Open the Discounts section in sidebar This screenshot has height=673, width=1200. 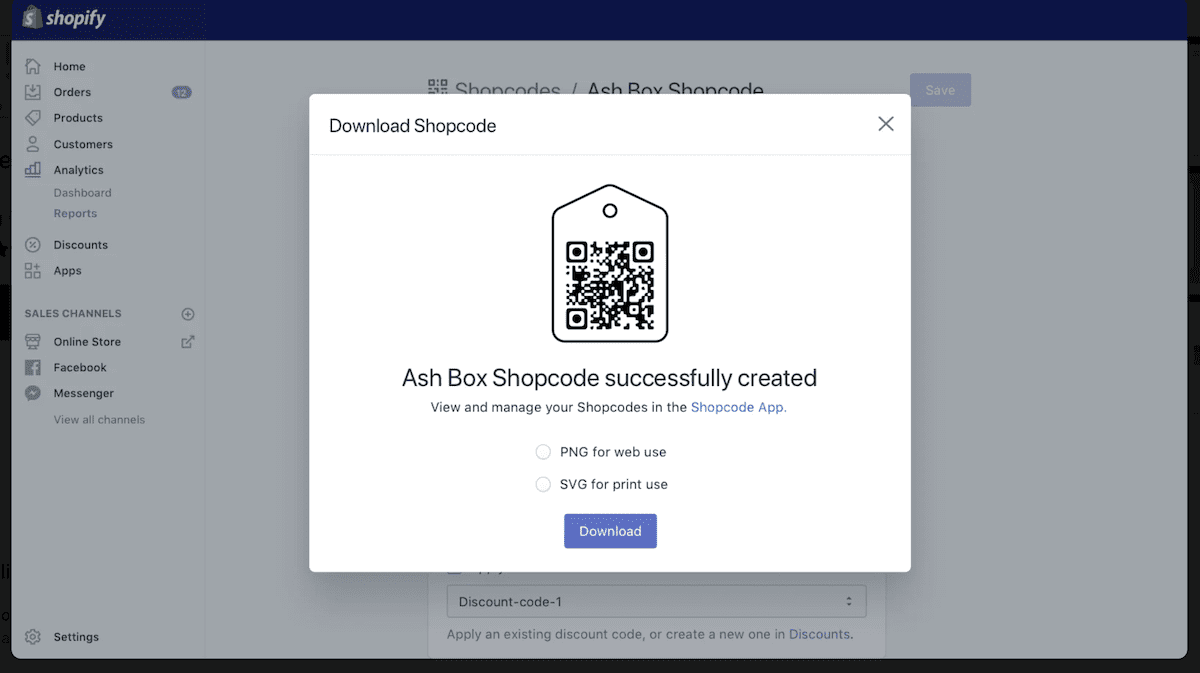[81, 244]
